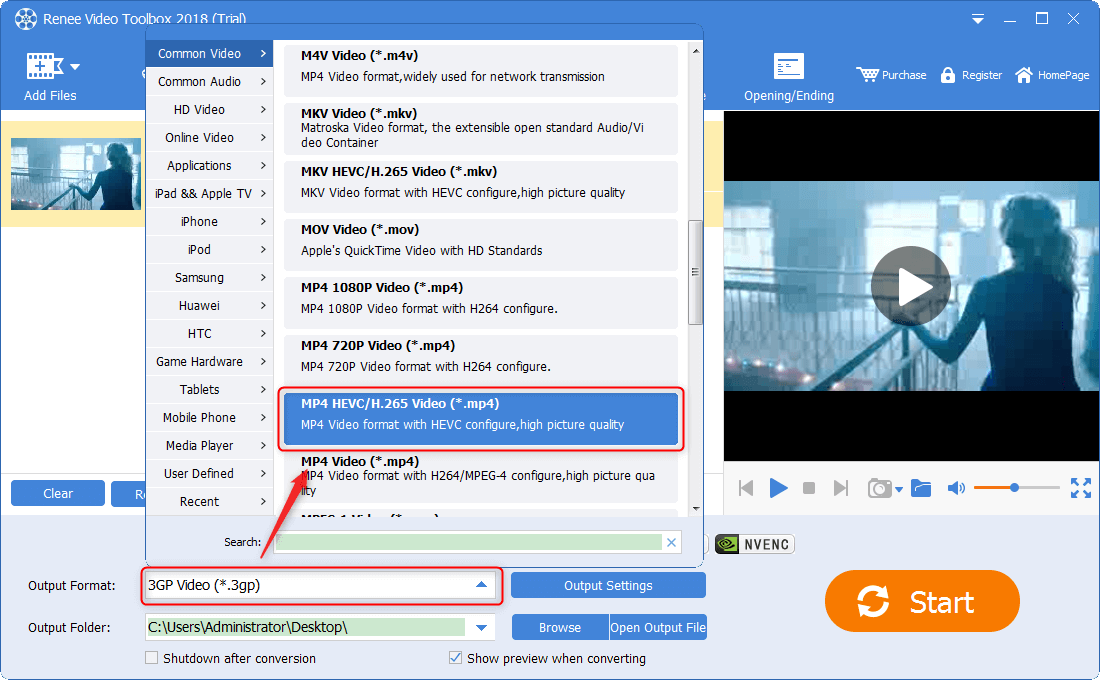The height and width of the screenshot is (680, 1100).
Task: Mute audio using speaker icon
Action: tap(956, 488)
